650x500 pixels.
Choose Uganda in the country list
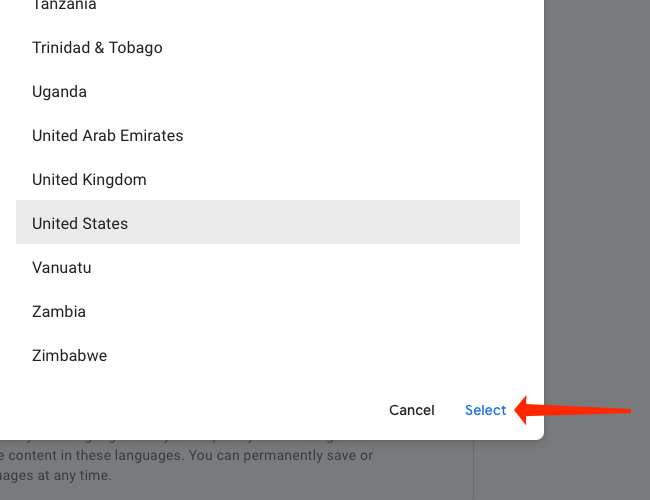pos(60,92)
